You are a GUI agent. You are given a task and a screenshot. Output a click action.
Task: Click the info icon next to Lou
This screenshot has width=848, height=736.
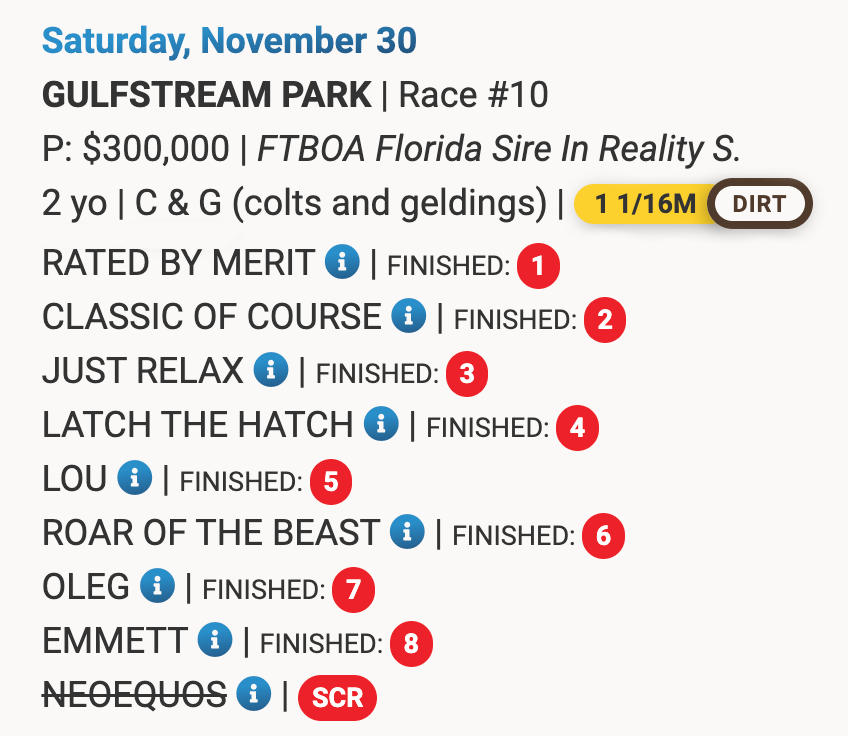coord(135,478)
